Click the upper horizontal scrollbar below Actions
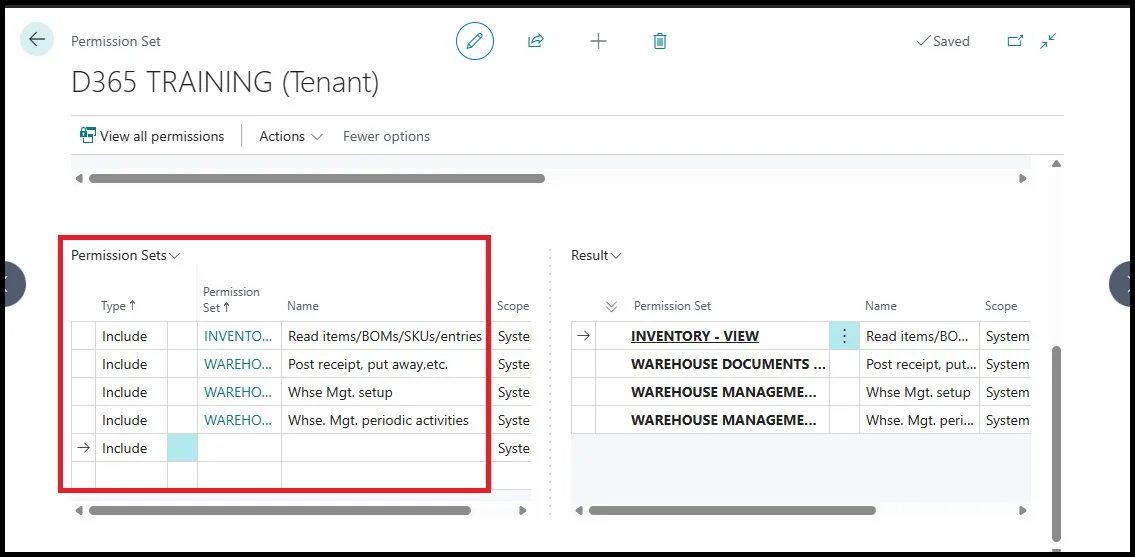1135x557 pixels. [x=317, y=178]
